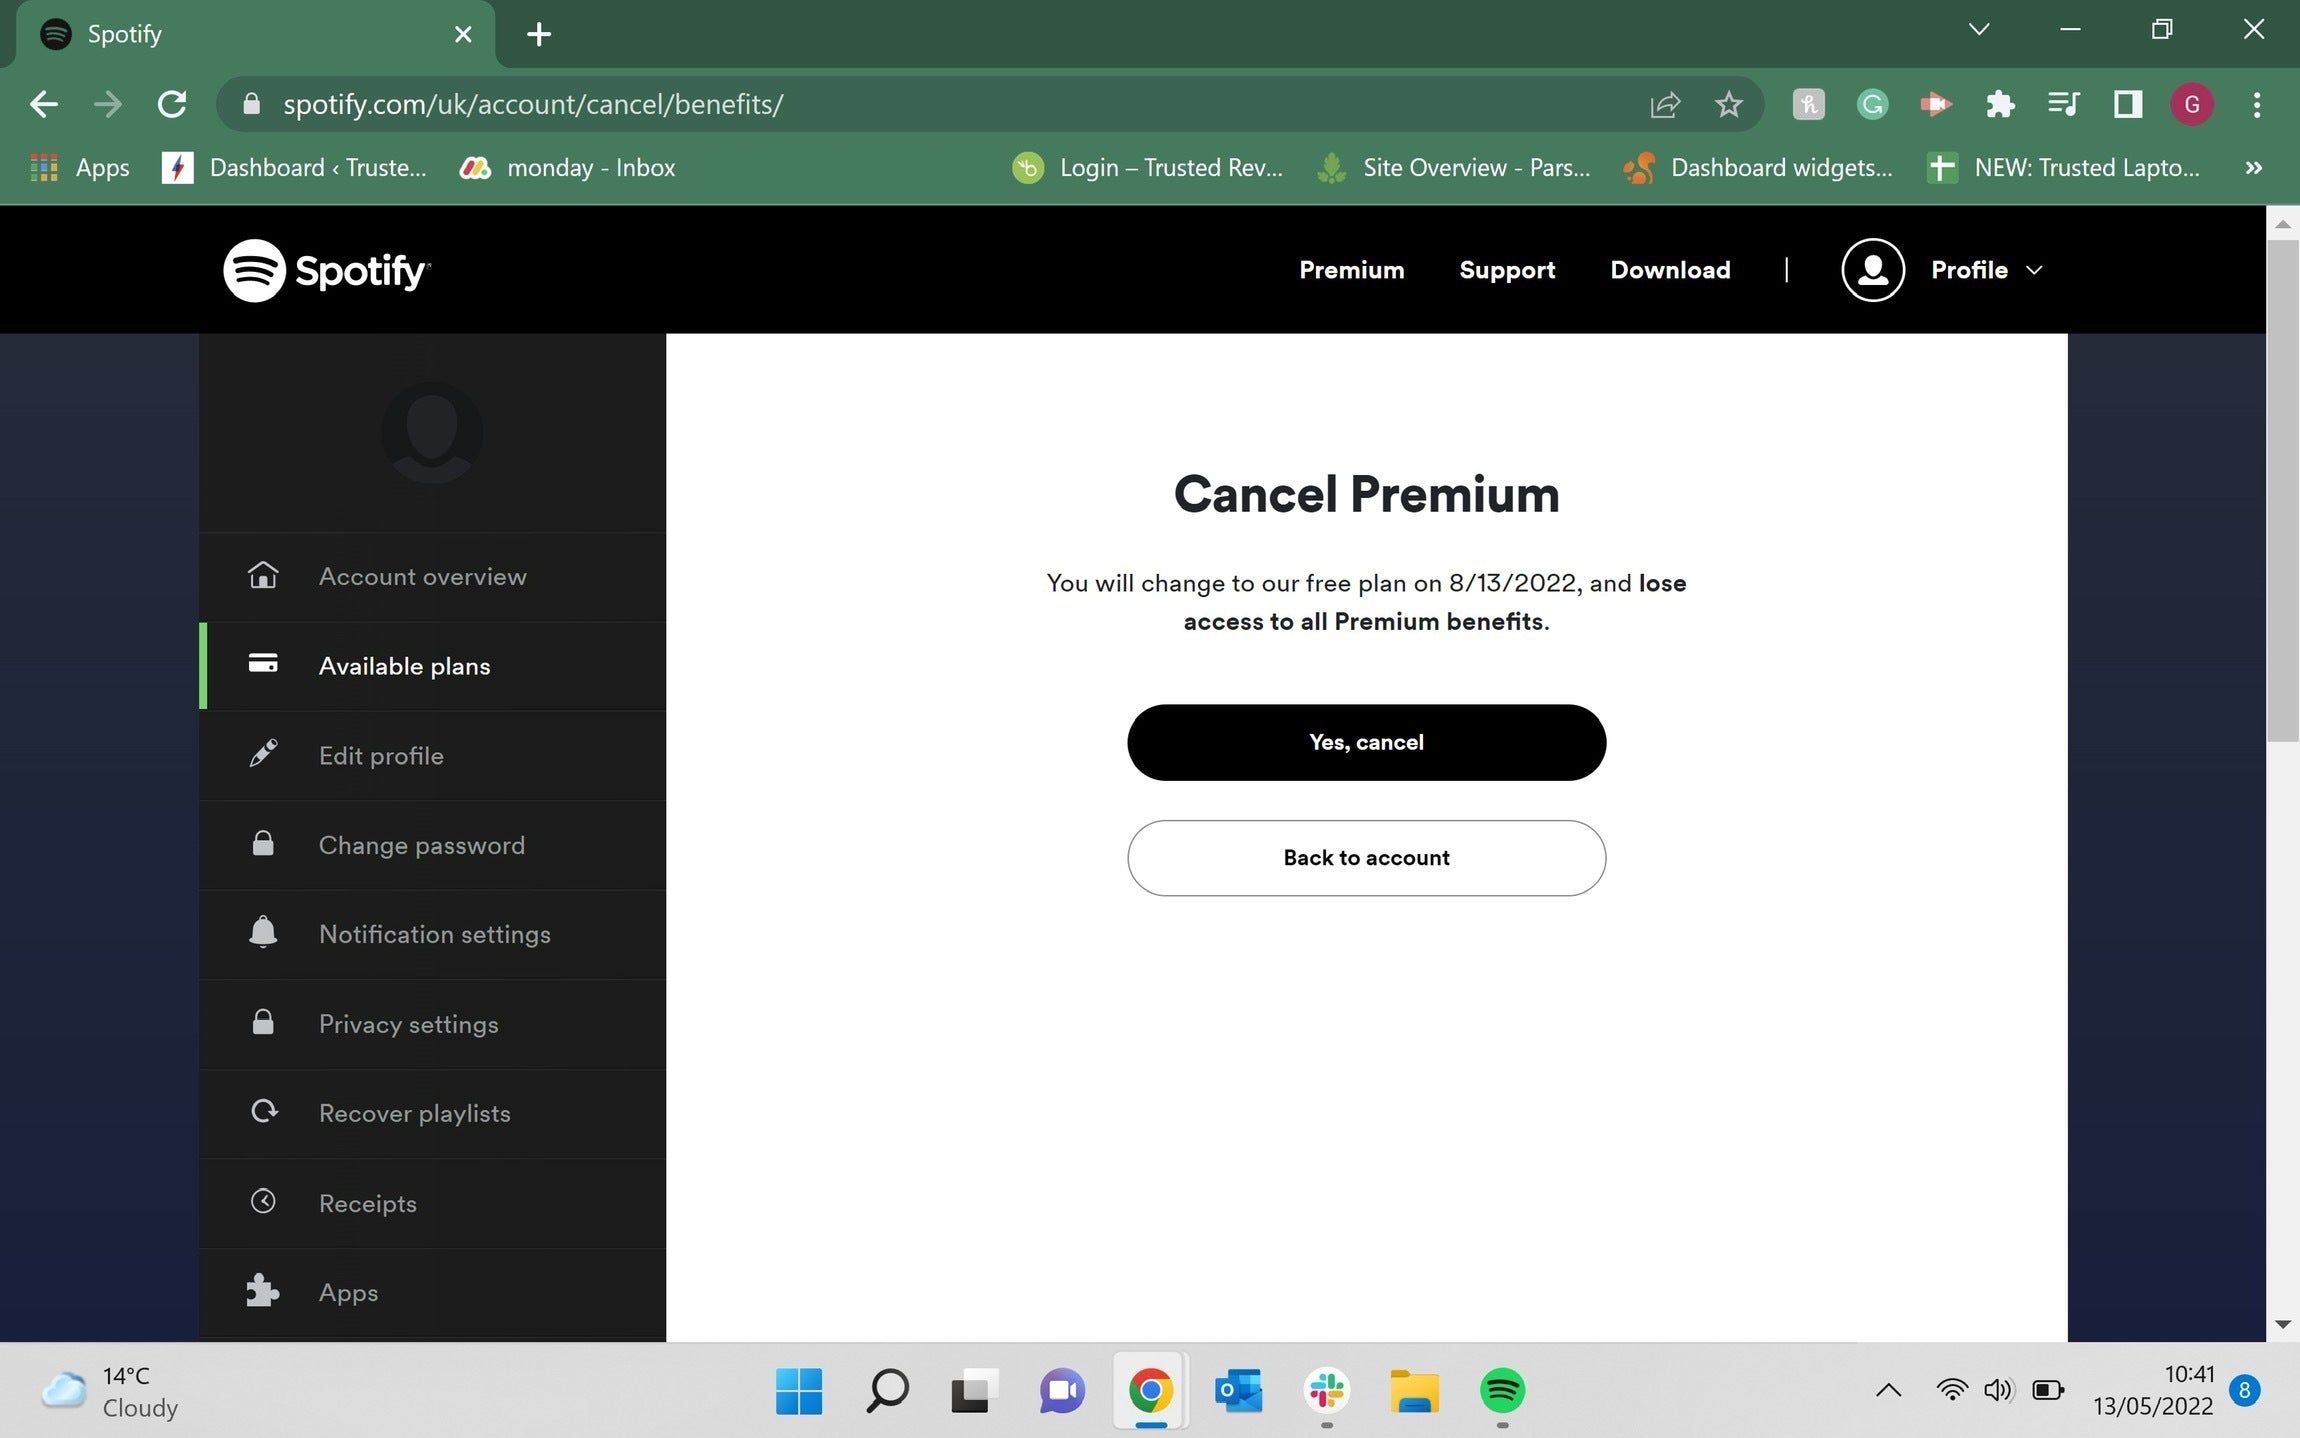This screenshot has width=2300, height=1438.
Task: Open a new tab with the plus button
Action: coord(539,34)
